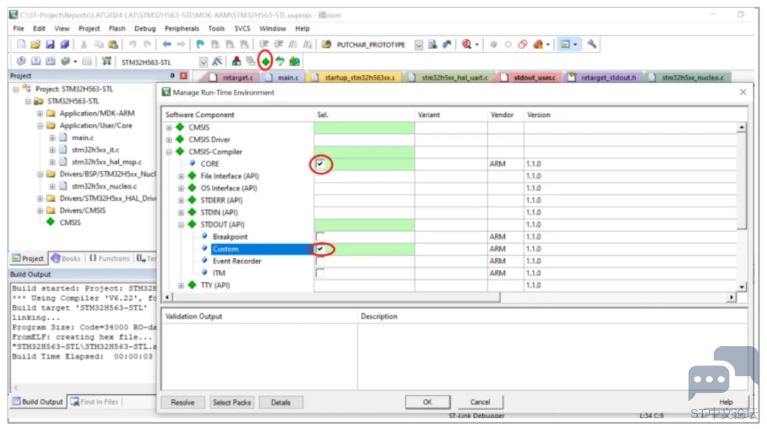Uncheck the CORE component checkbox

320,163
